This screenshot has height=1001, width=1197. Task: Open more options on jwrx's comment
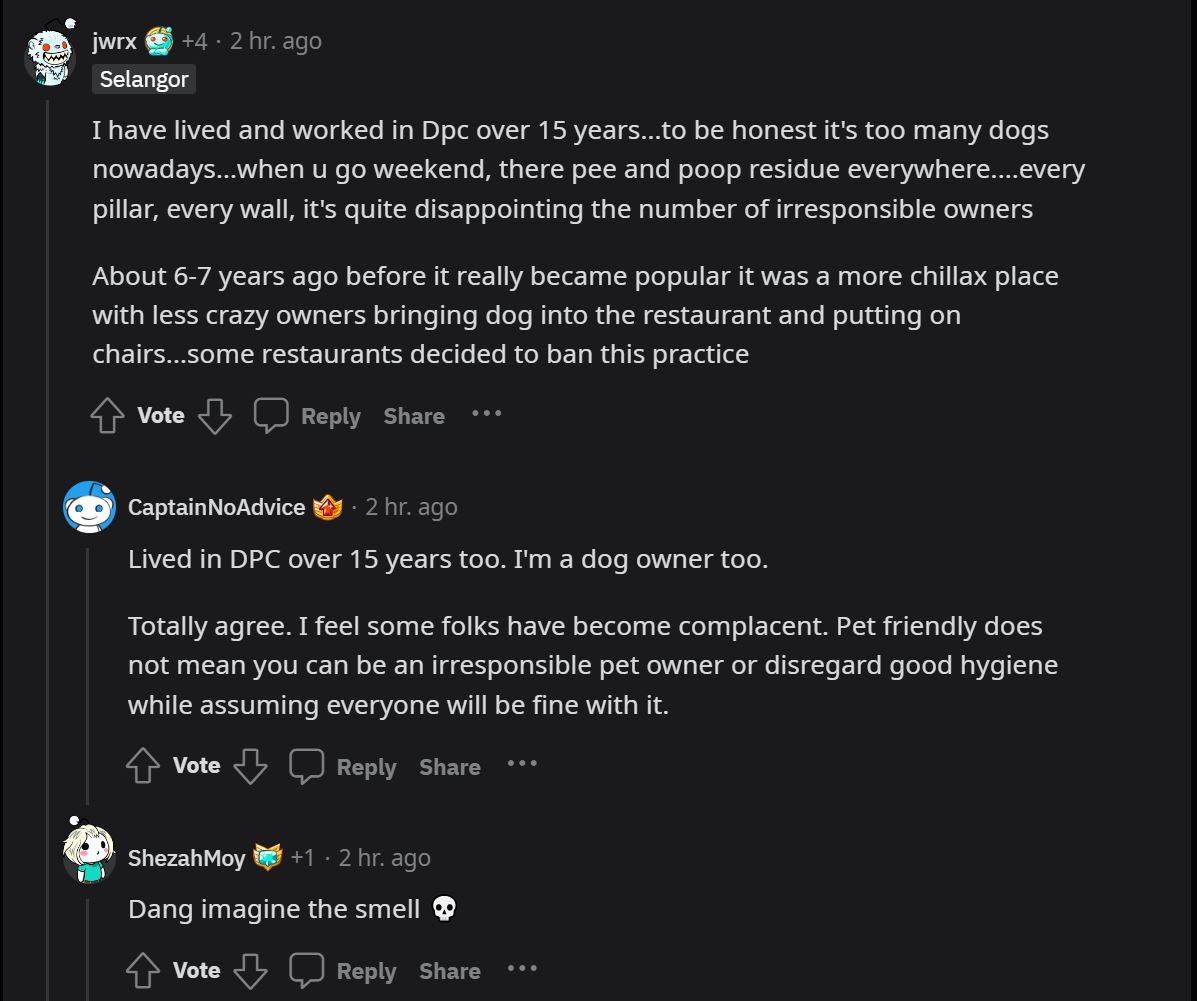pyautogui.click(x=486, y=414)
